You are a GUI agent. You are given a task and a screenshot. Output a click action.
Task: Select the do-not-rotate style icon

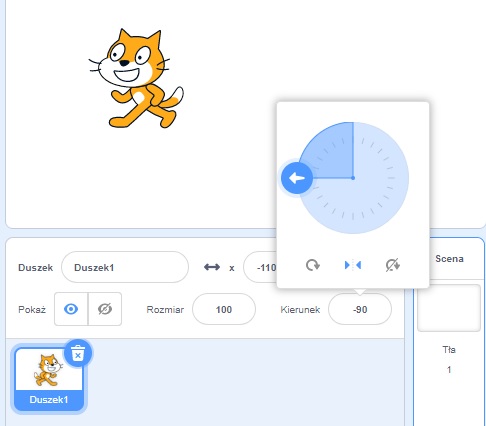click(393, 265)
